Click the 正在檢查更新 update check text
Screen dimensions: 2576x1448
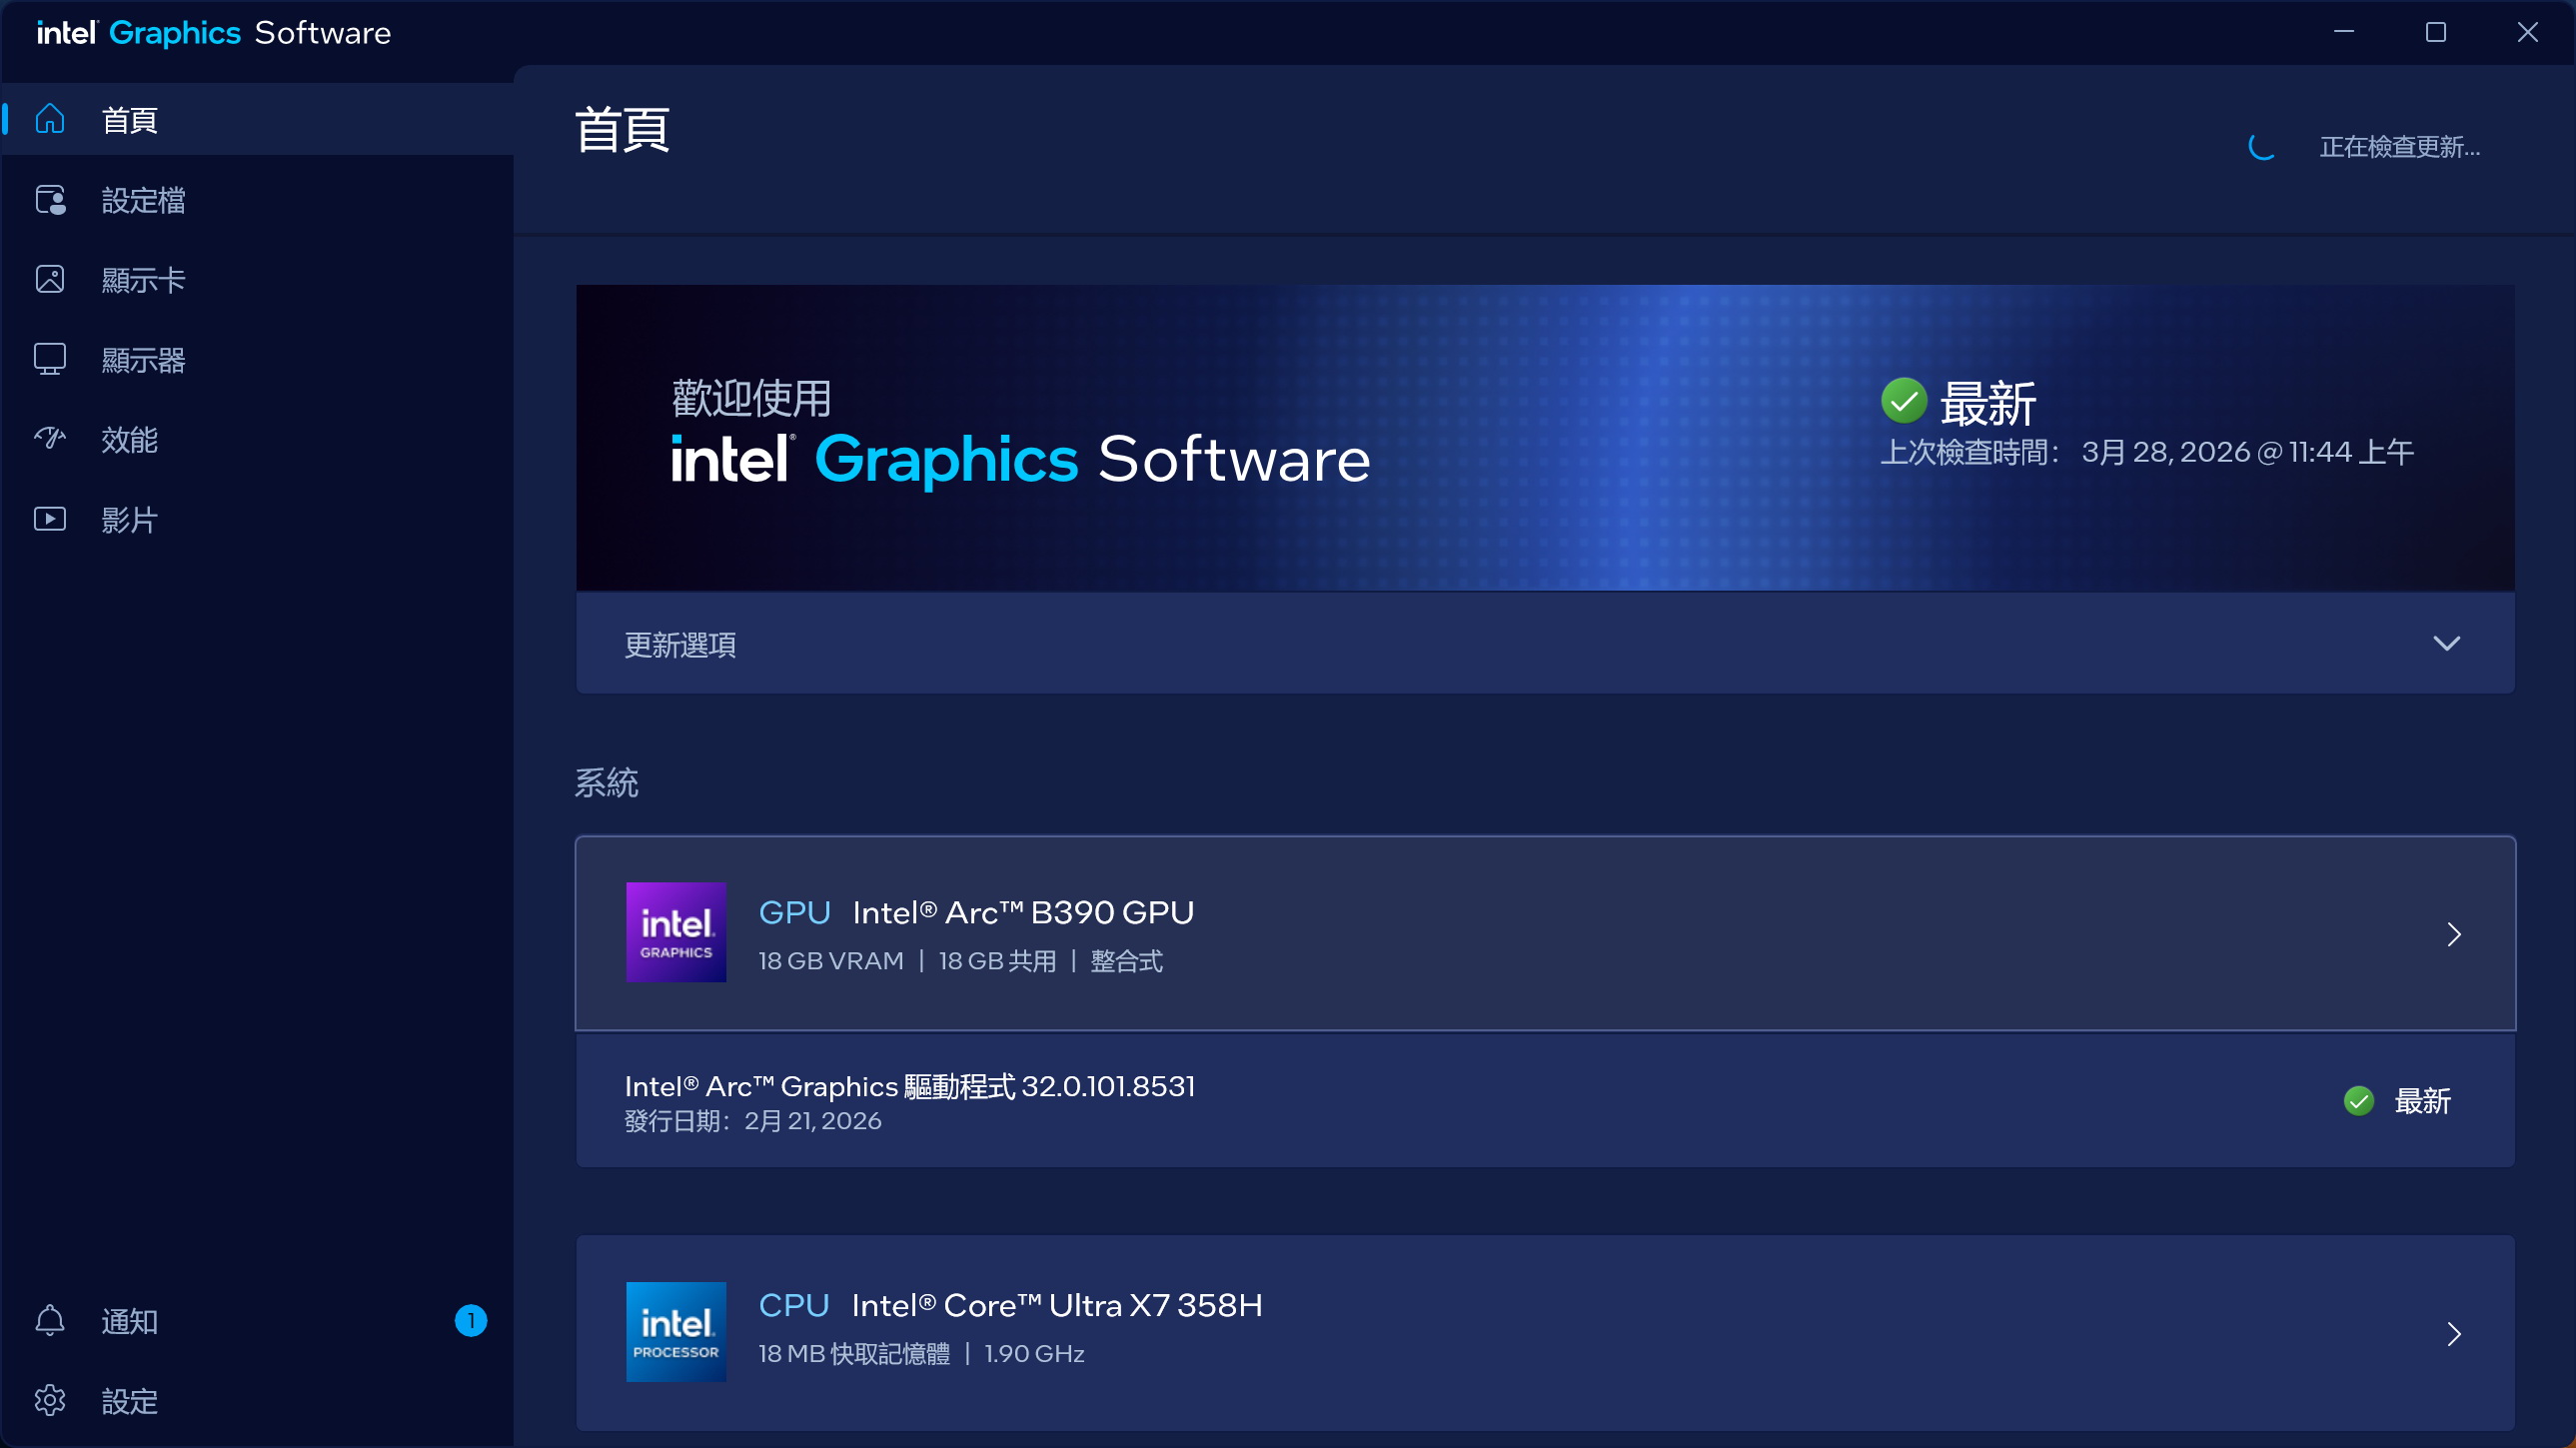click(x=2399, y=147)
